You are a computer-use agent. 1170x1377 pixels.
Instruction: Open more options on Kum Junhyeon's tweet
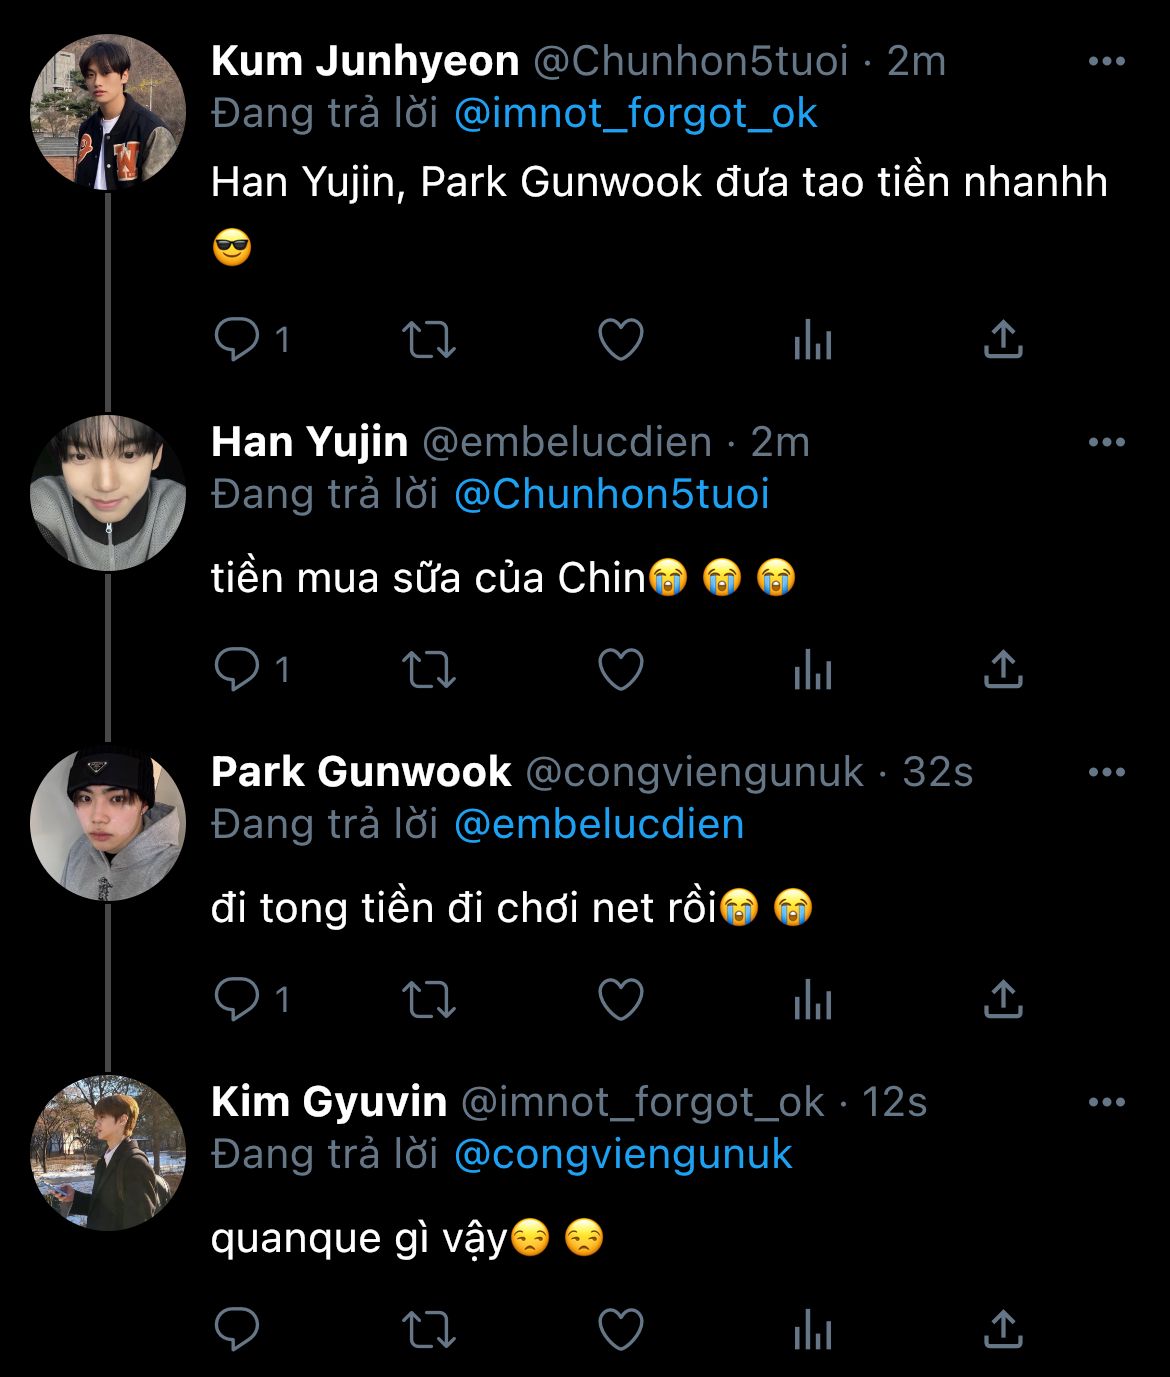click(x=1106, y=62)
